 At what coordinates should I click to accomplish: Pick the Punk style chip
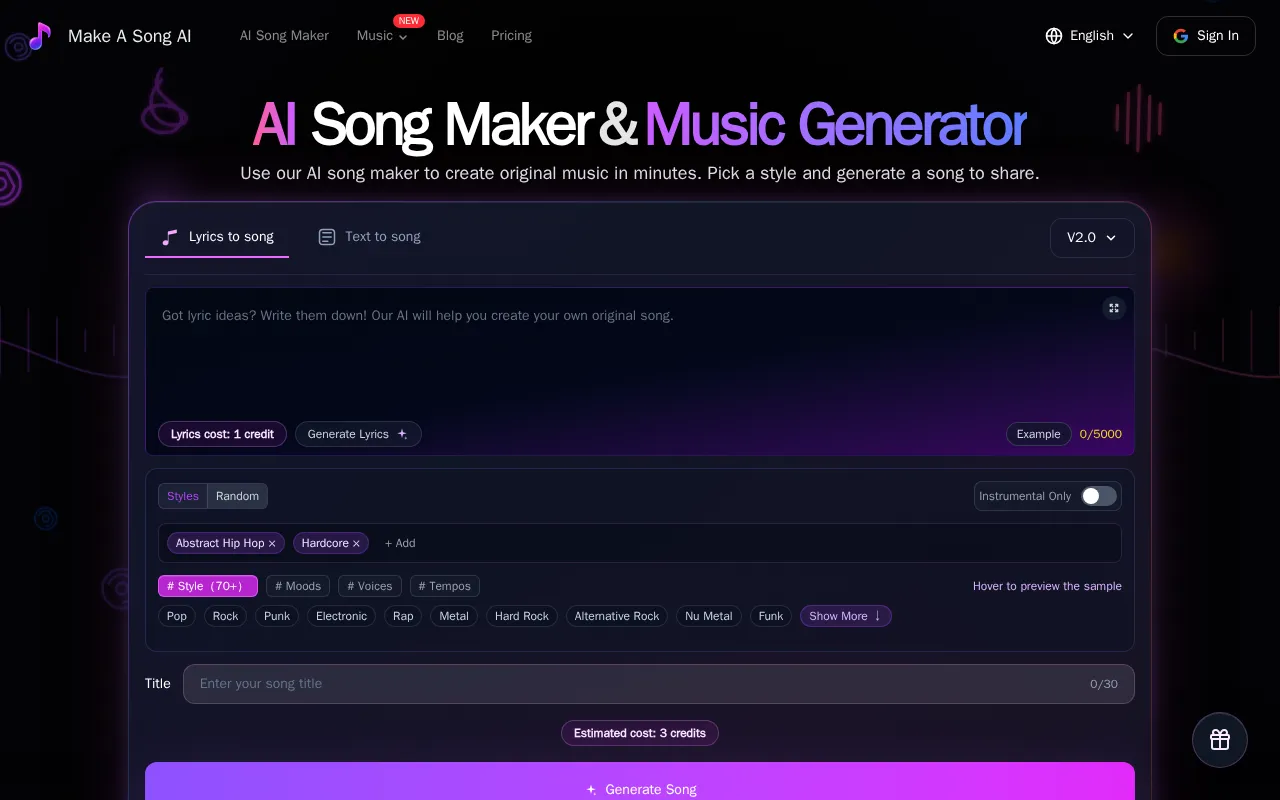pyautogui.click(x=277, y=616)
